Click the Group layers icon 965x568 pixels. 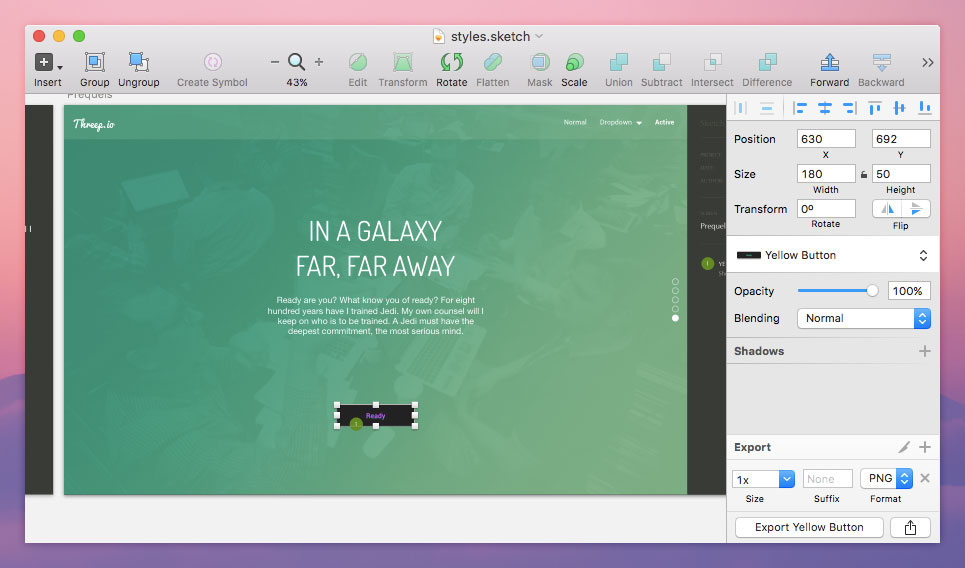94,62
